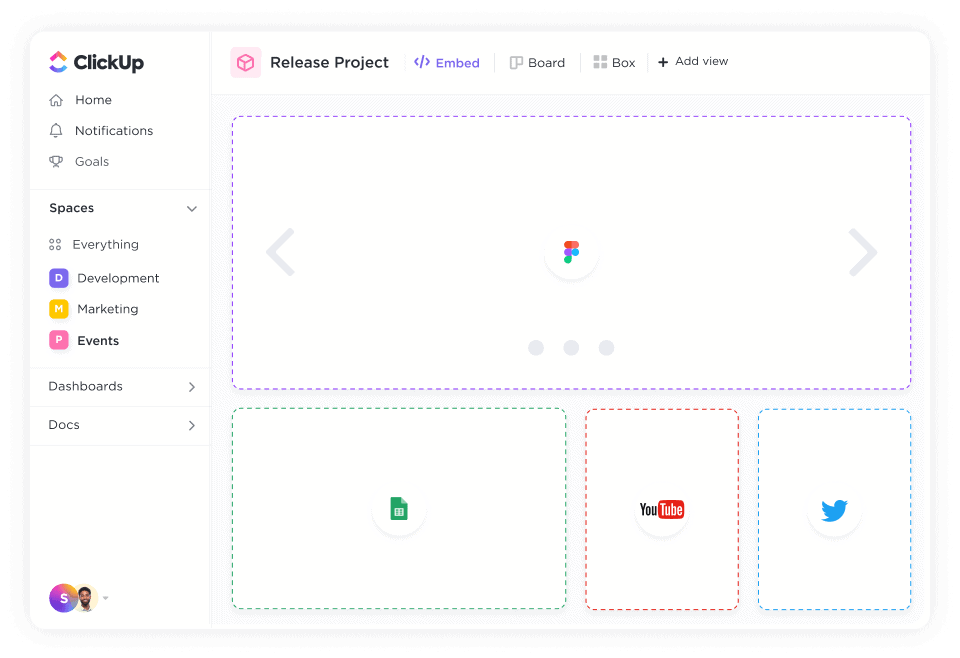
Task: Select the Everything space
Action: 94,245
